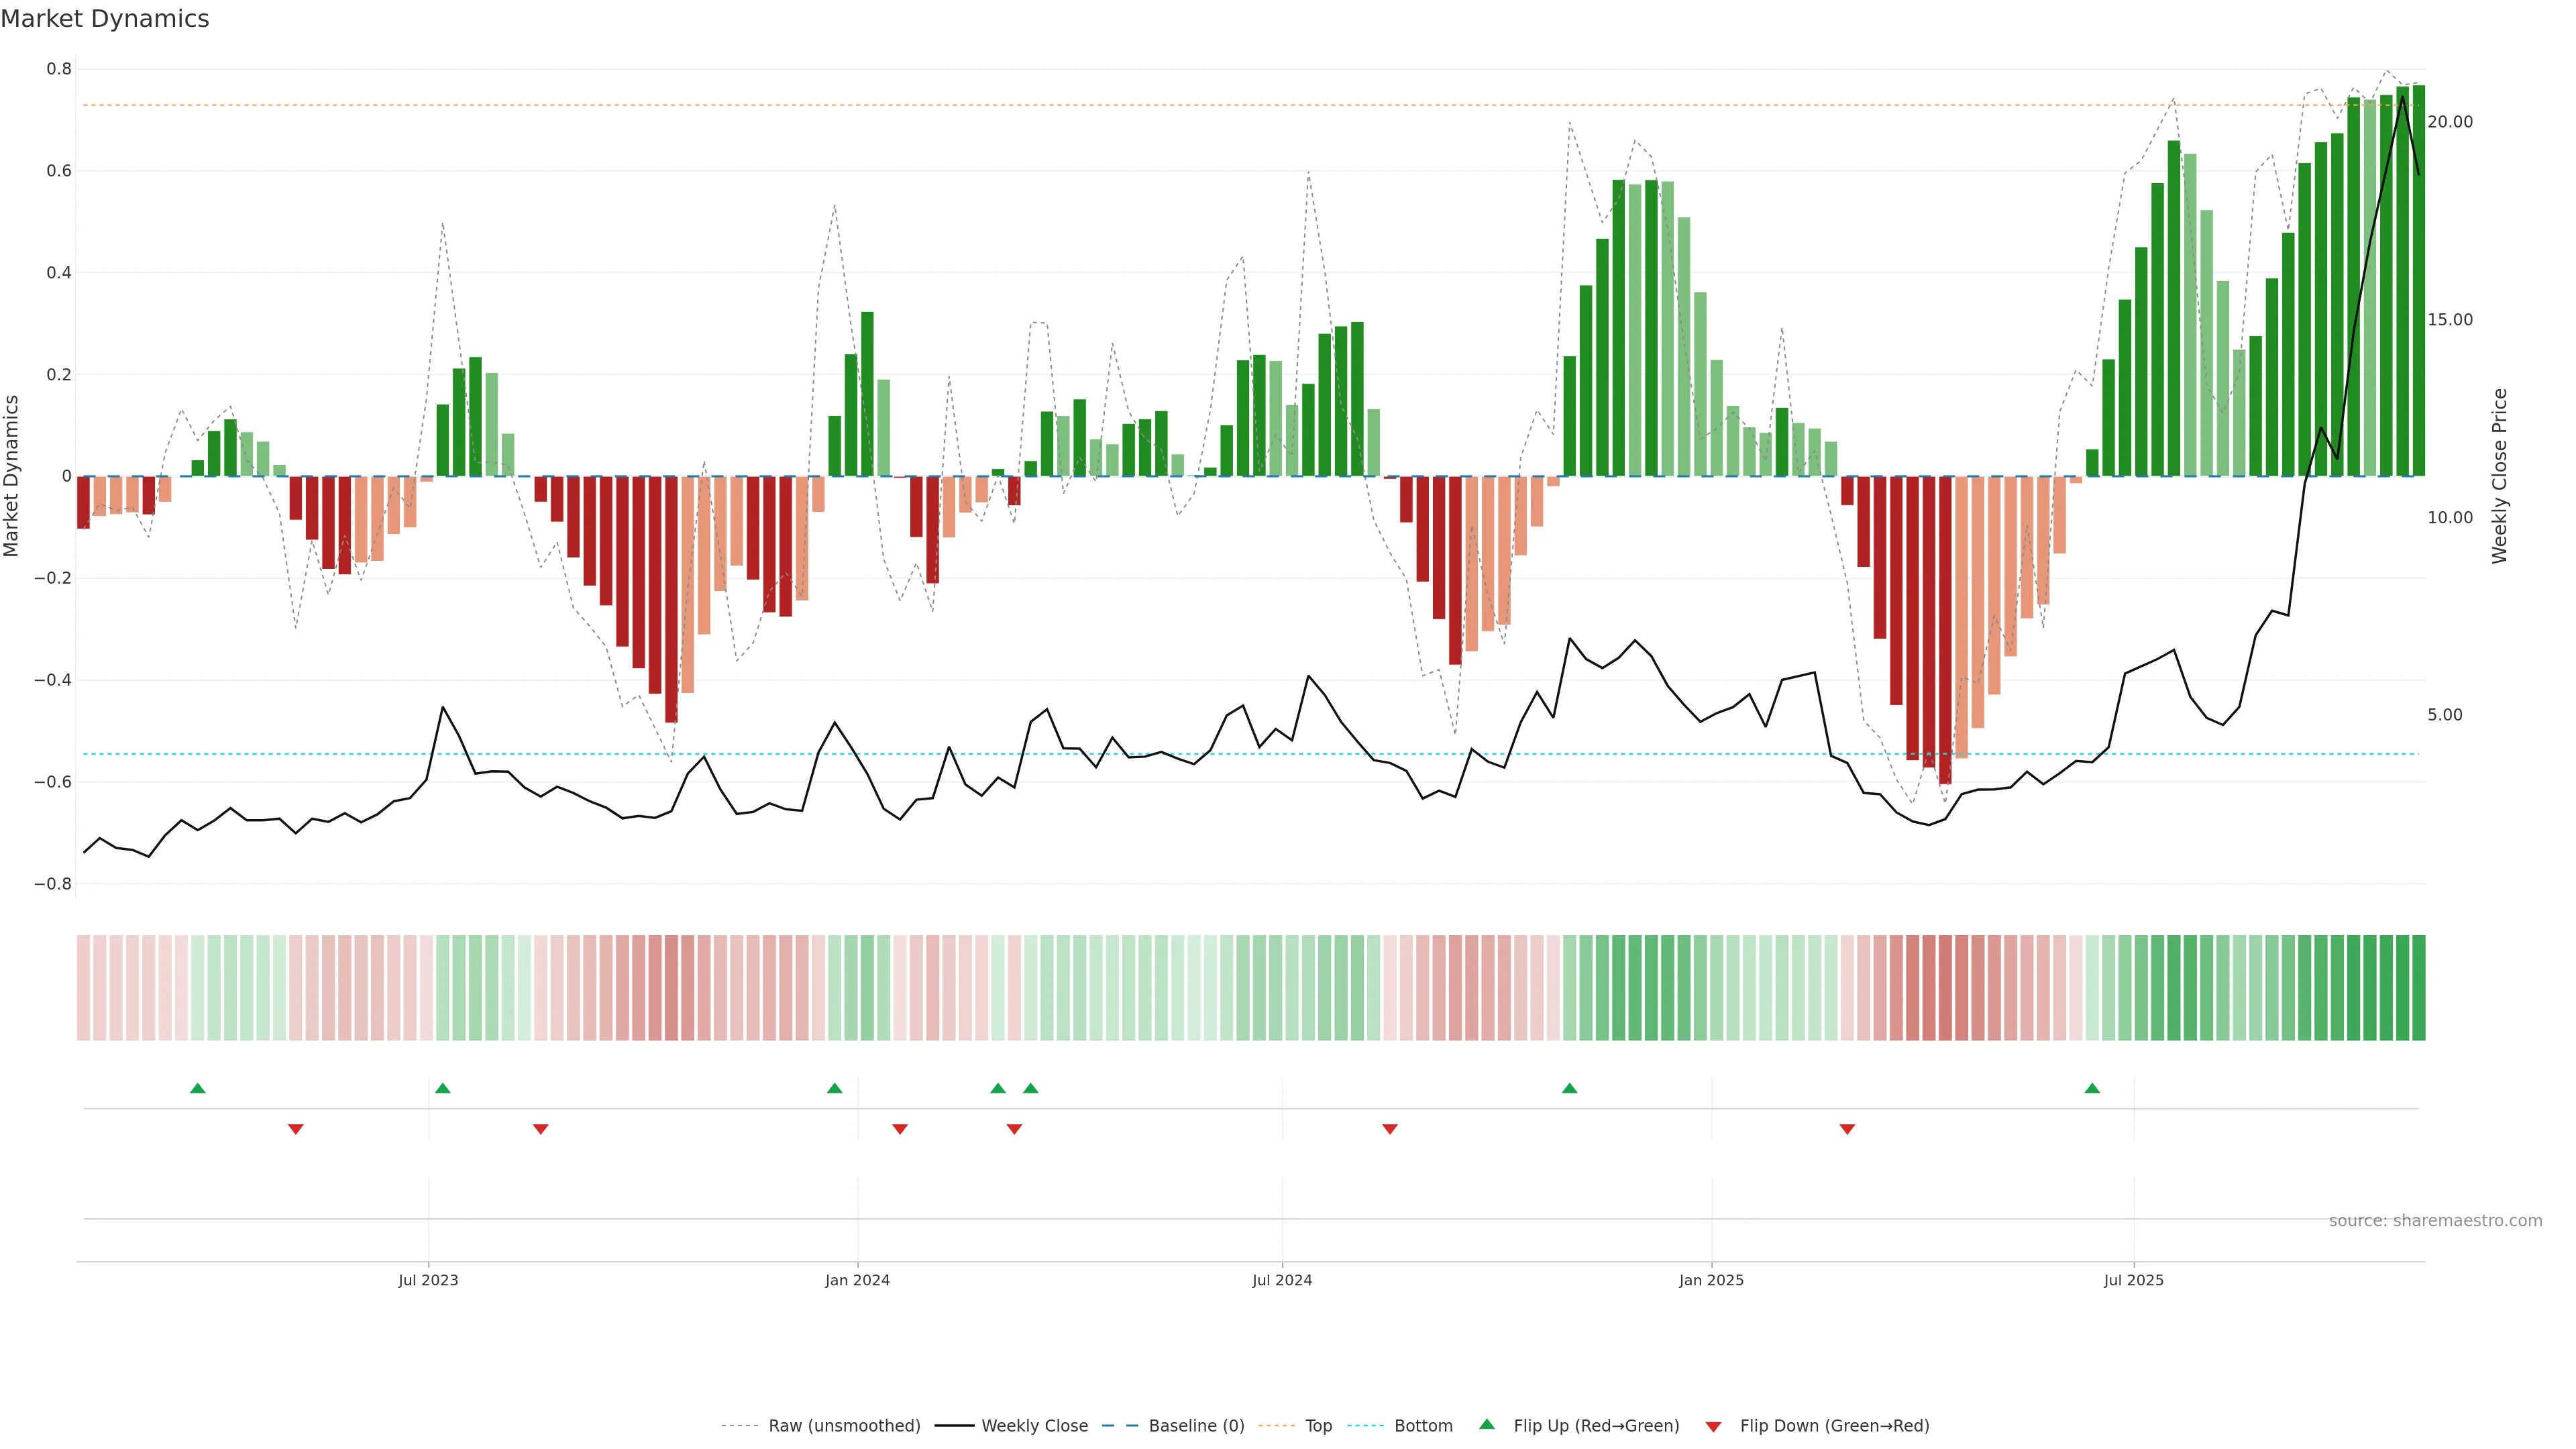Toggle the Baseline (0) legend entry
Image resolution: width=2576 pixels, height=1449 pixels.
[1196, 1426]
